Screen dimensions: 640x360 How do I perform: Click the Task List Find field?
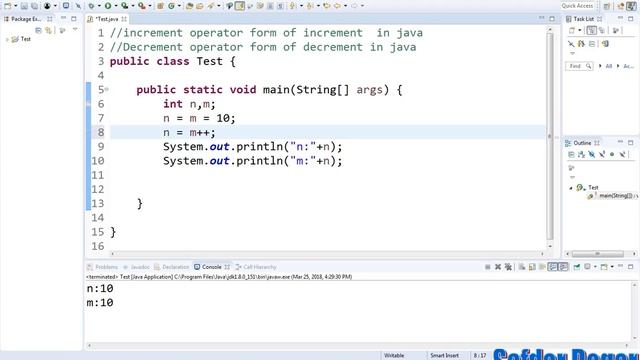[x=579, y=66]
